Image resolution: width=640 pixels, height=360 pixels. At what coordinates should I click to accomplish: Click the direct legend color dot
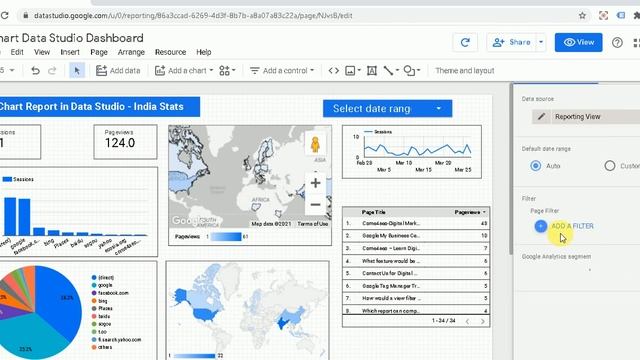94,278
